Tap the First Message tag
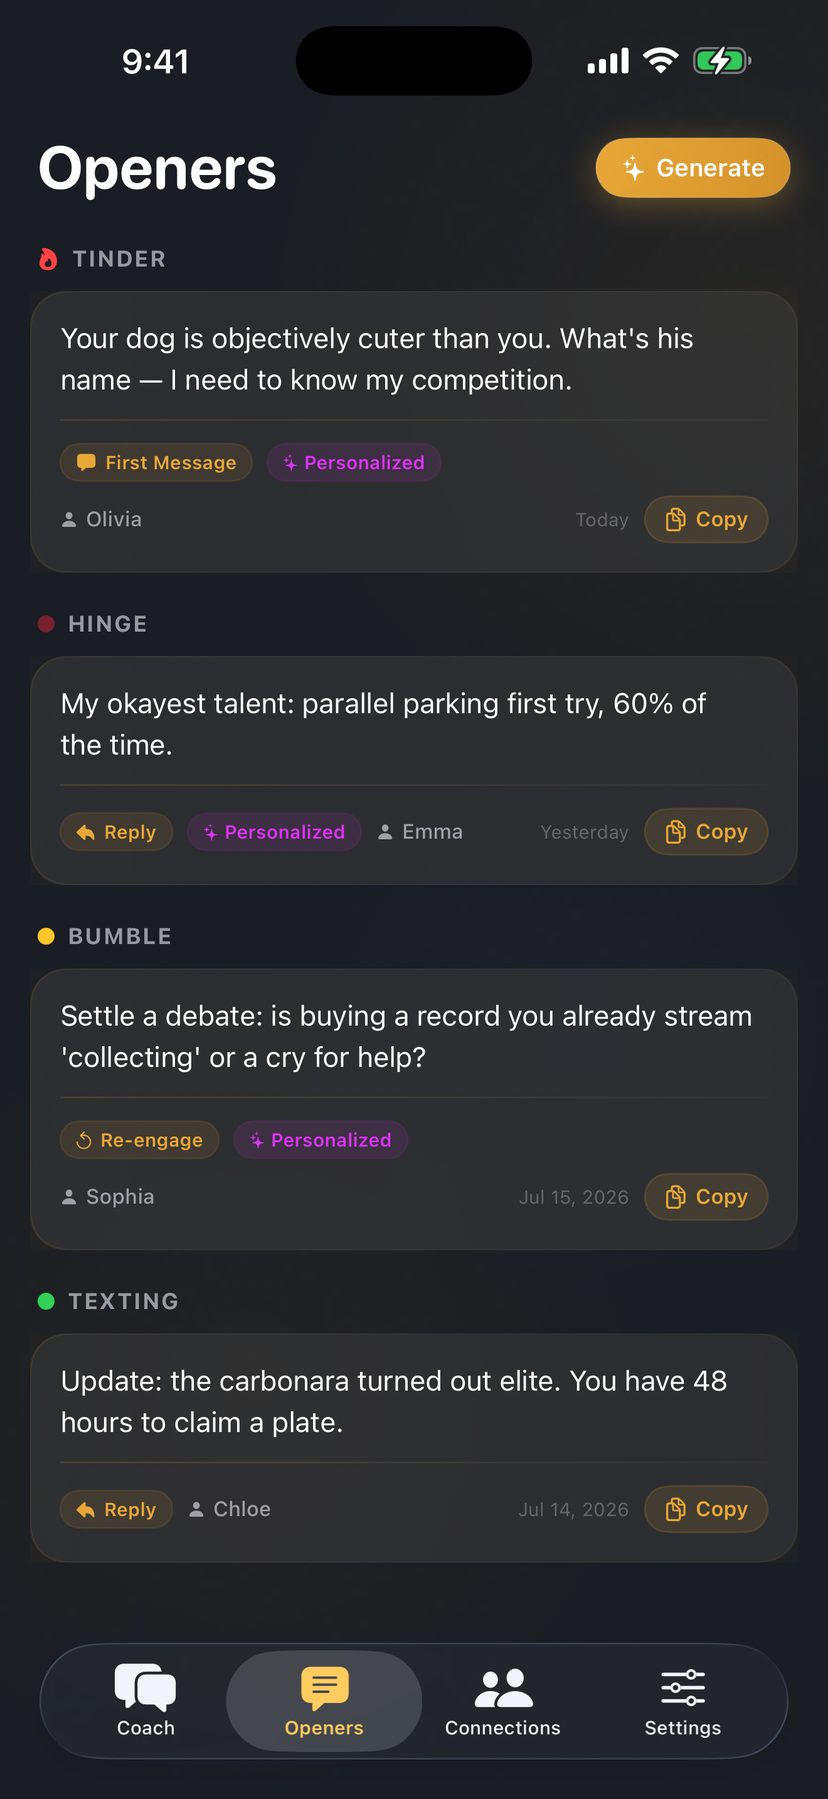 click(156, 463)
